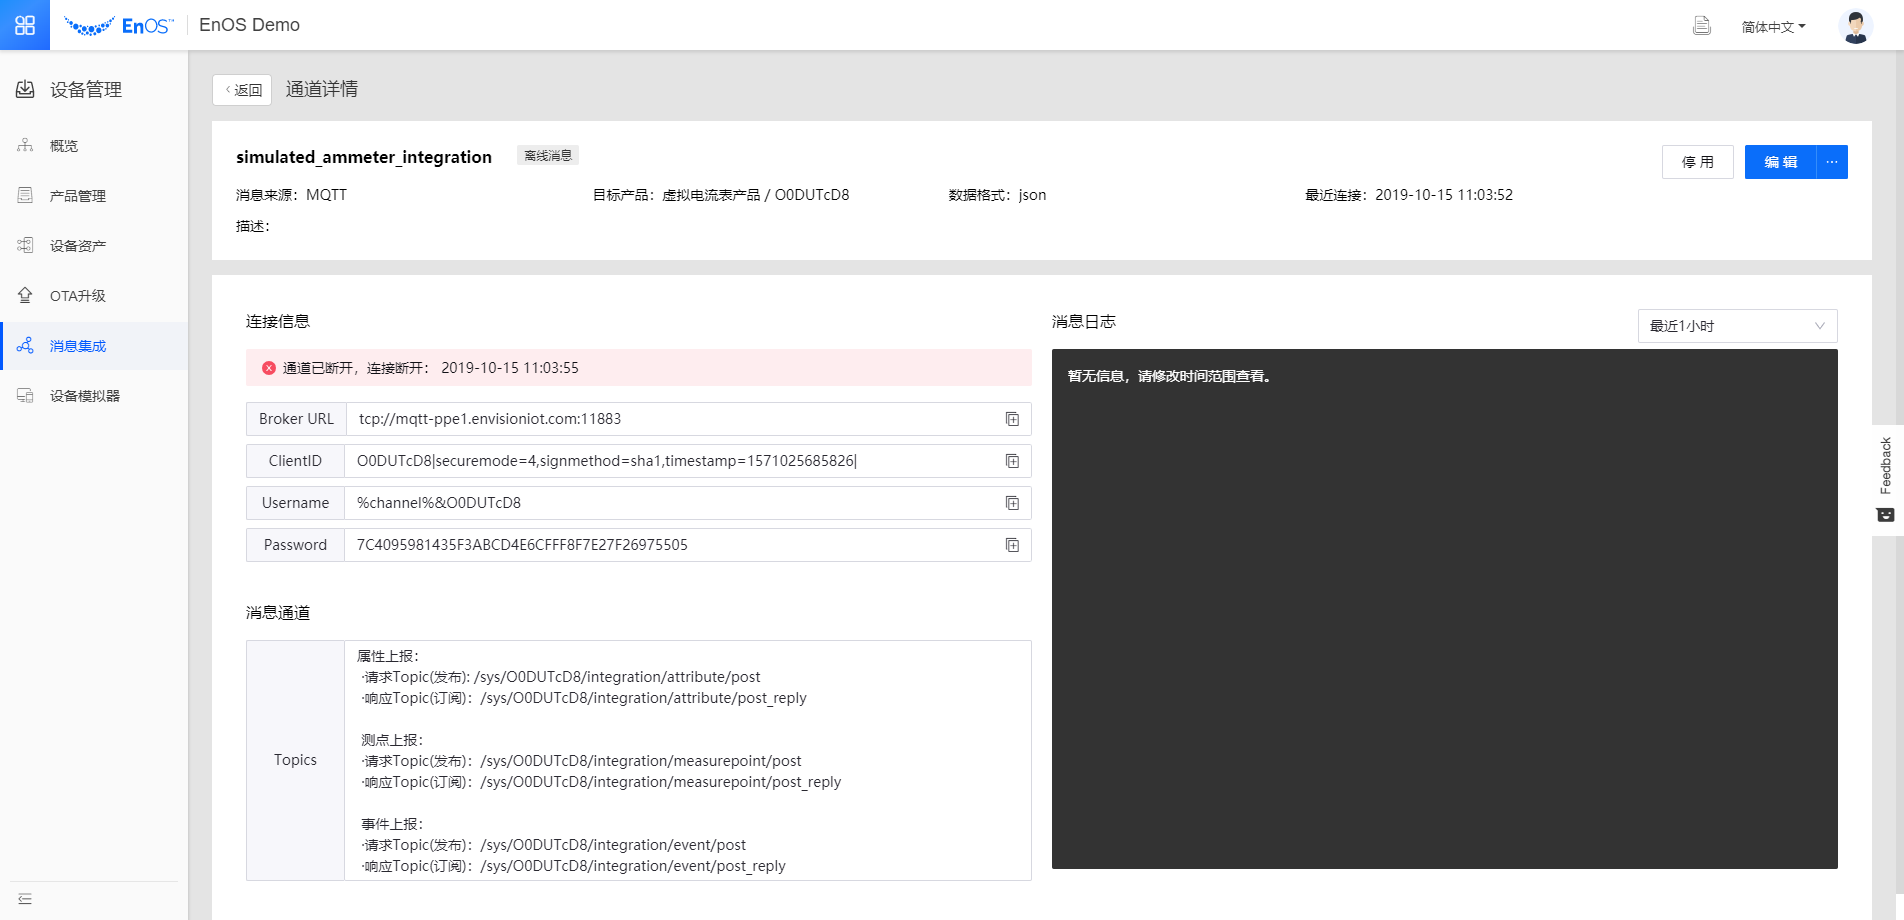Copy the ClientID value
The image size is (1904, 920).
[1012, 461]
